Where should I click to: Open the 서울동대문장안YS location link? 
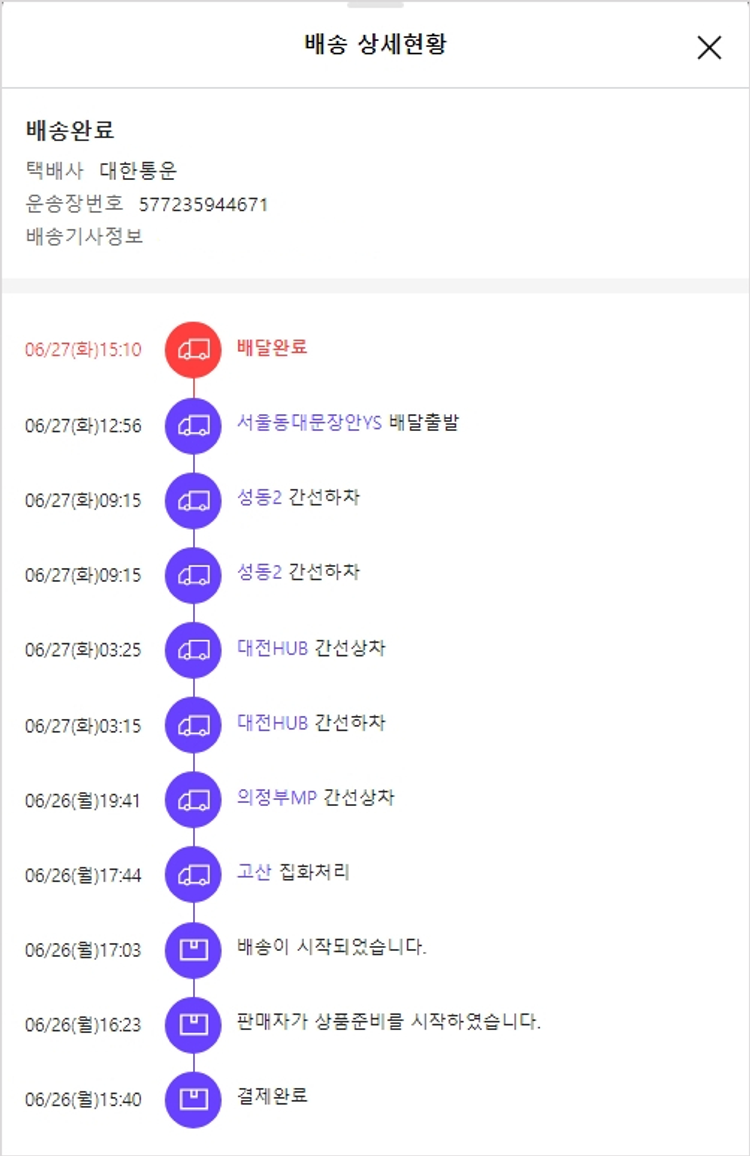click(310, 422)
